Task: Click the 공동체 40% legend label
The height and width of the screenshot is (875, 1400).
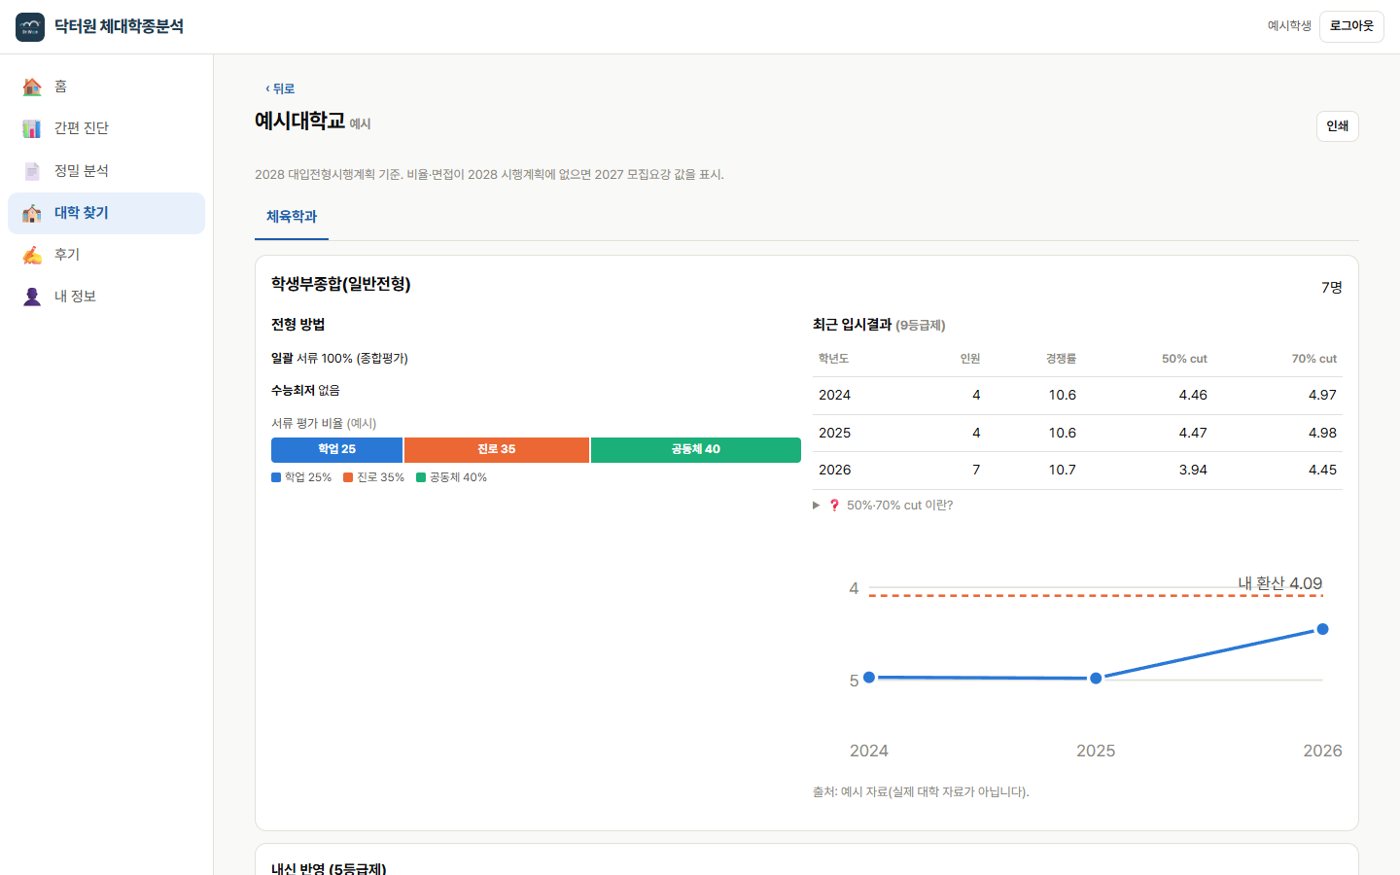Action: [x=458, y=478]
